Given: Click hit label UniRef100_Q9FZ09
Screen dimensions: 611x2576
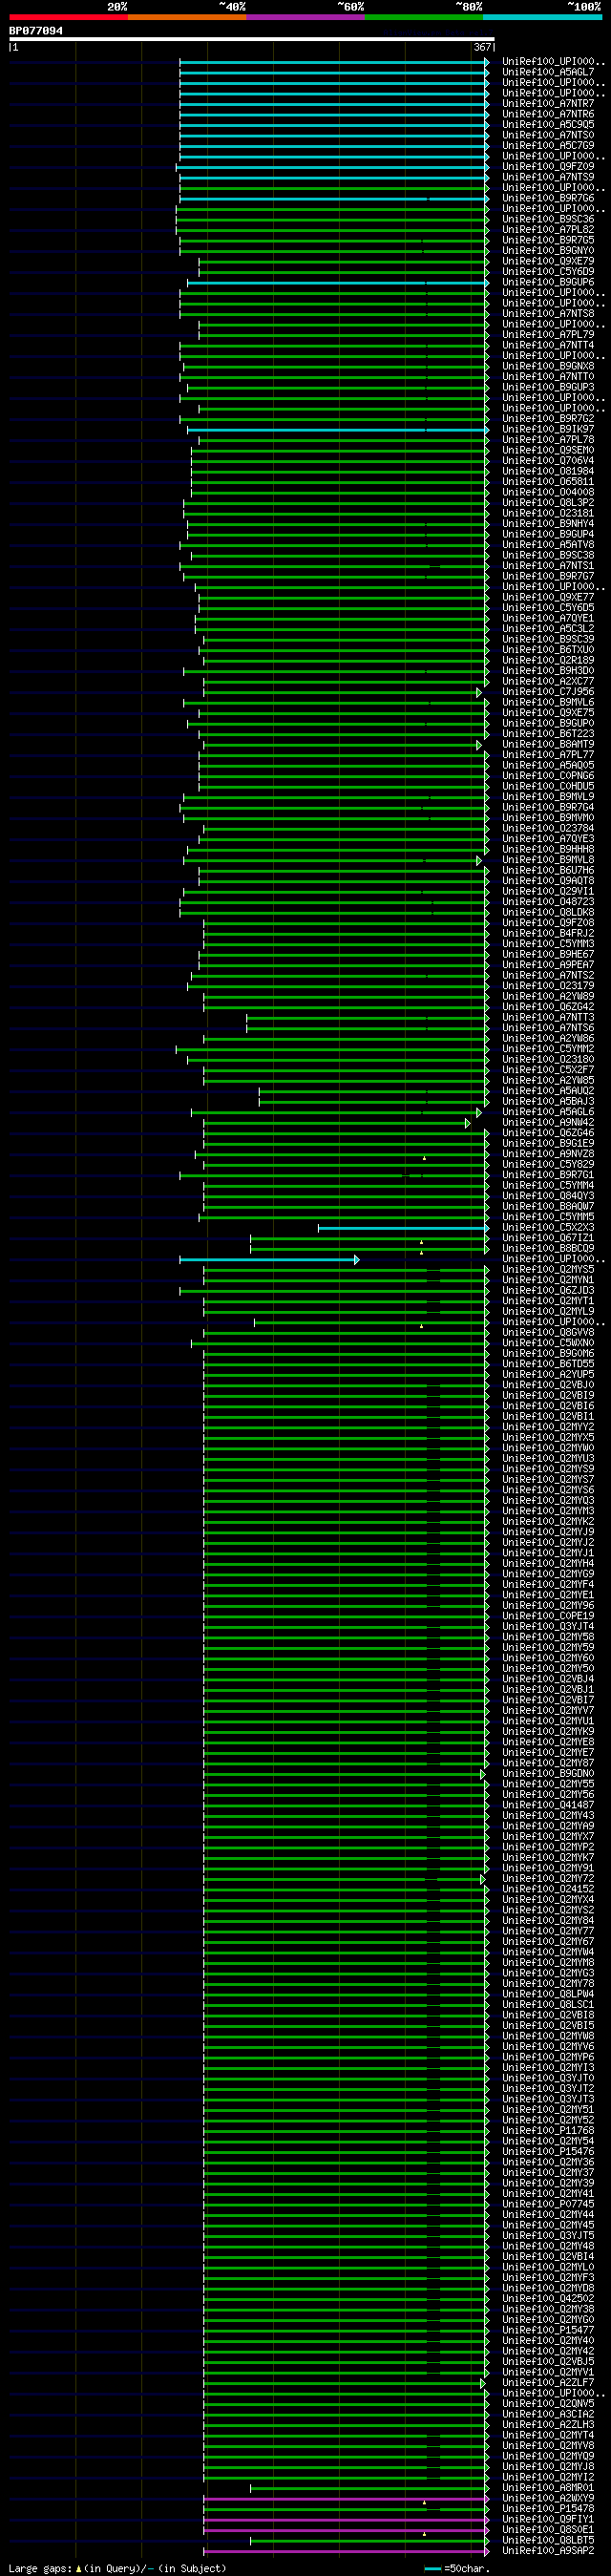Looking at the screenshot, I should coord(548,167).
